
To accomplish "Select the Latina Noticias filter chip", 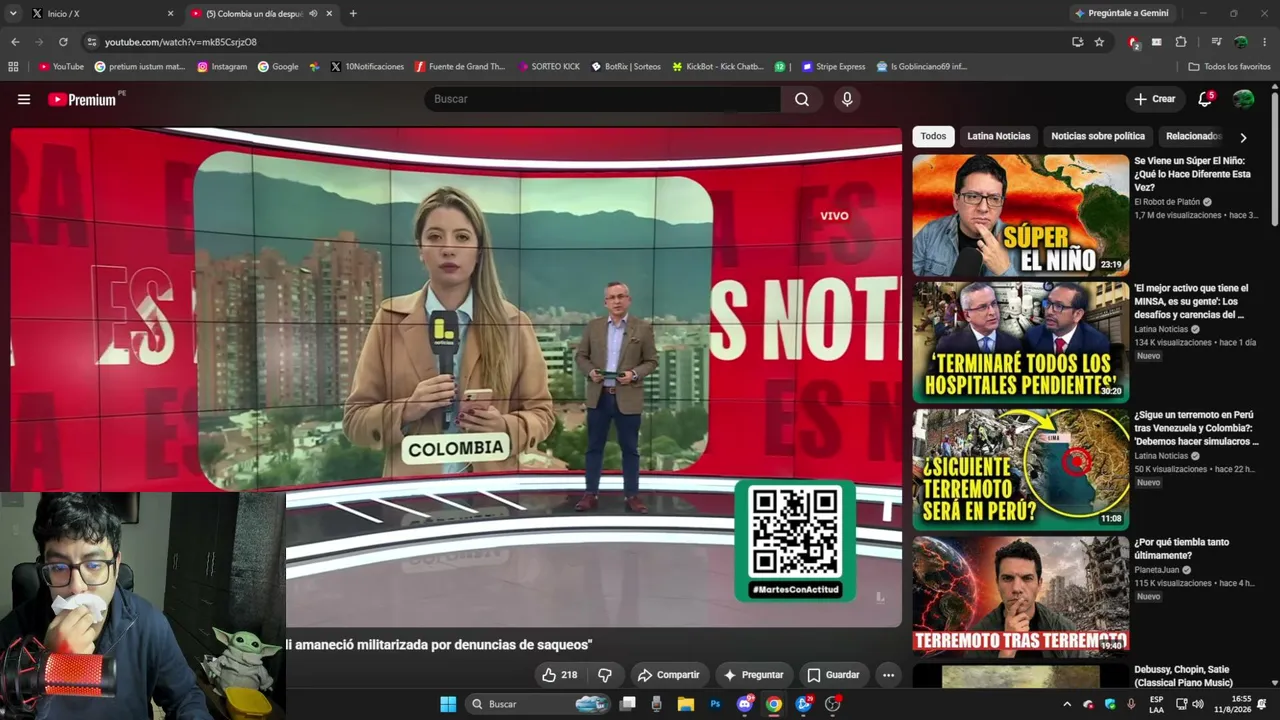I will click(998, 136).
